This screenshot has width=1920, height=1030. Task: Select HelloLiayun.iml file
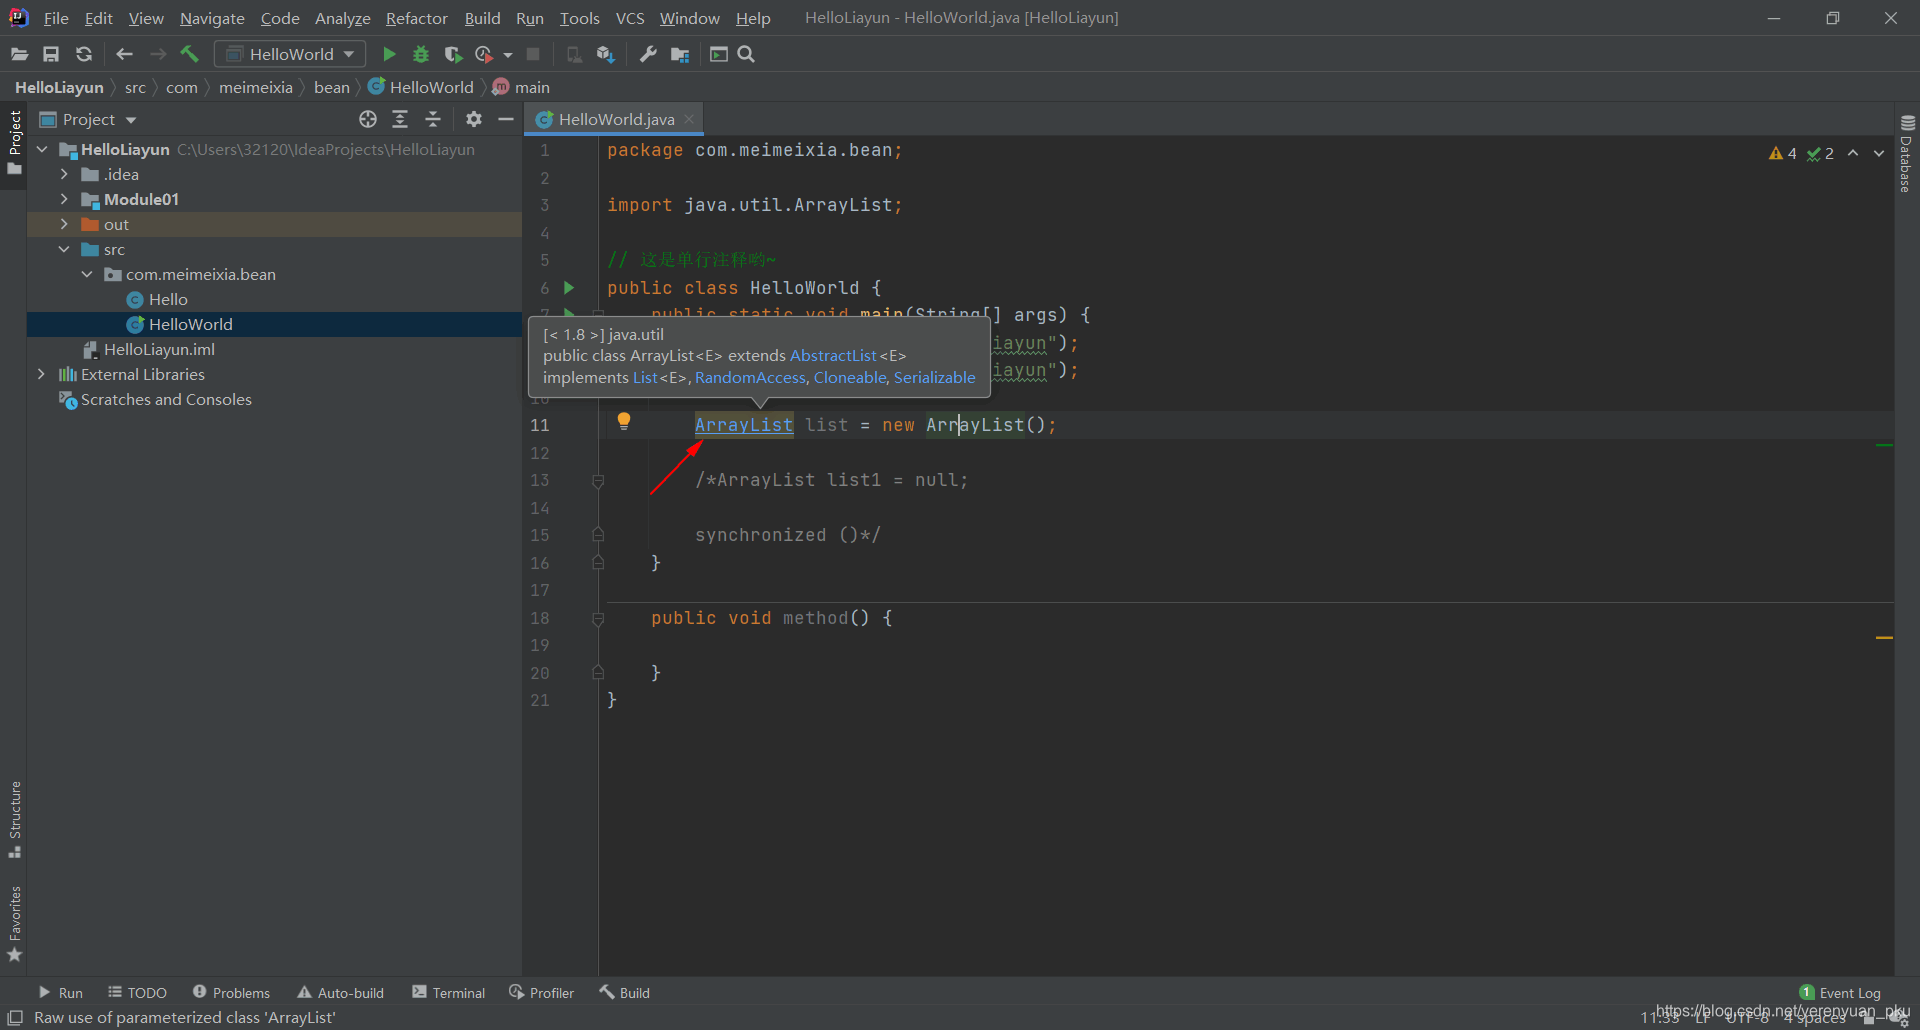[x=149, y=349]
